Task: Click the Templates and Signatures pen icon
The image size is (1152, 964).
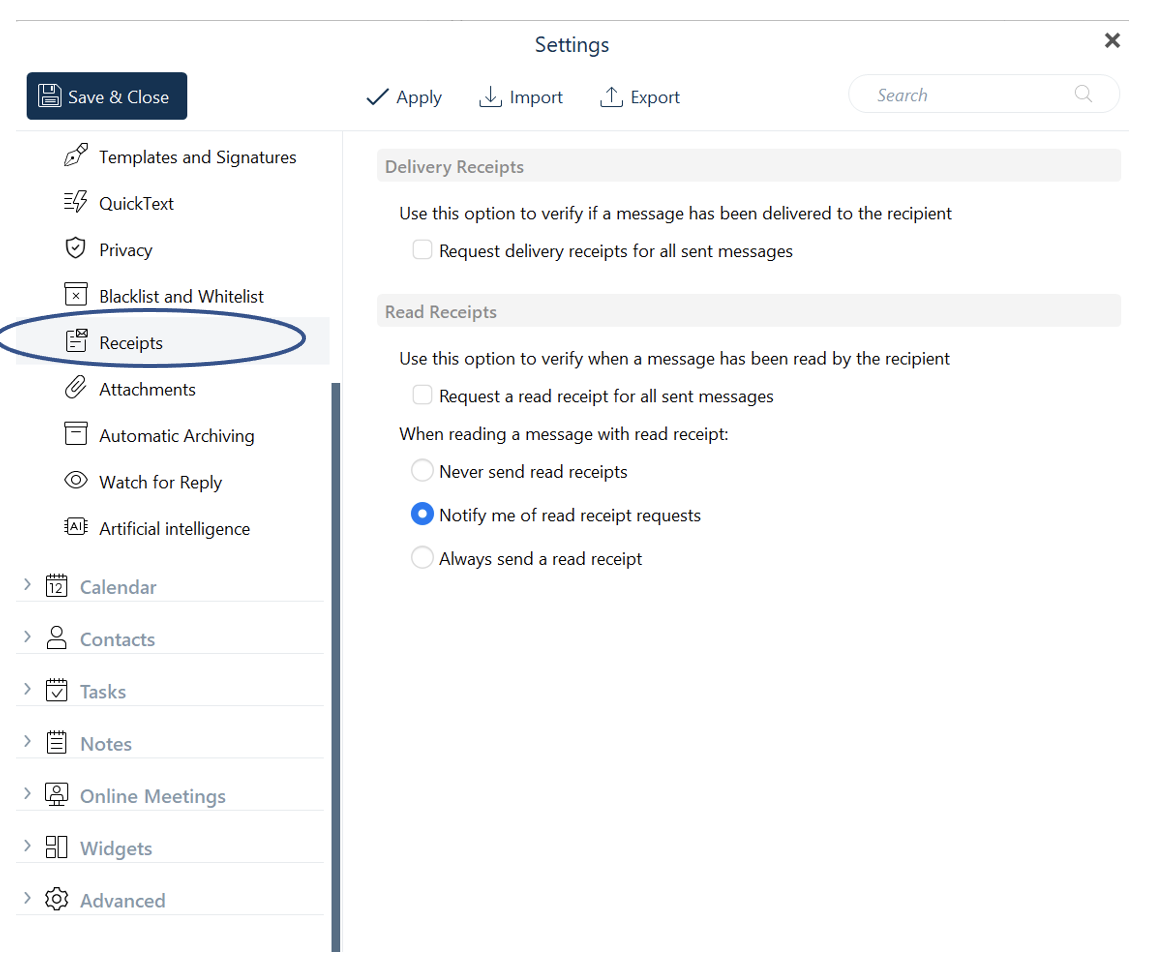Action: [x=76, y=156]
